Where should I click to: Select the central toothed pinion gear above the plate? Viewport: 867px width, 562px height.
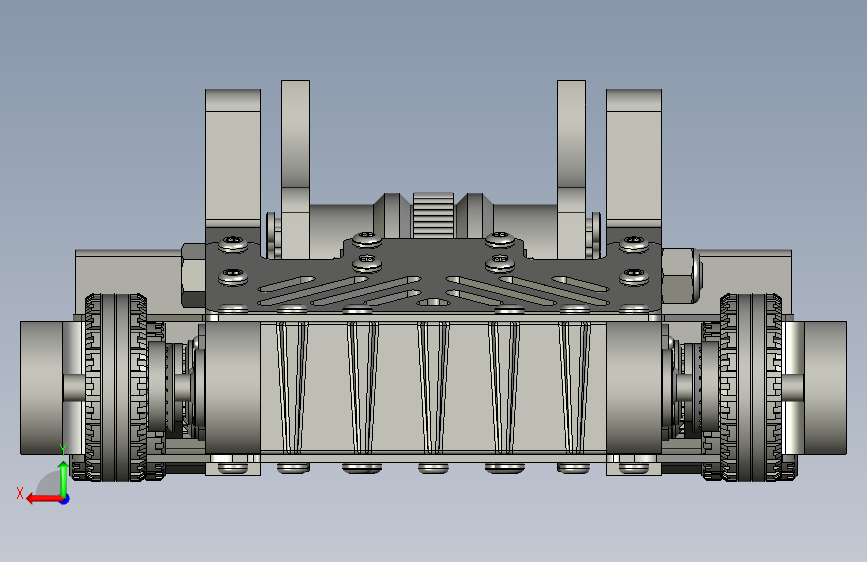[x=434, y=215]
